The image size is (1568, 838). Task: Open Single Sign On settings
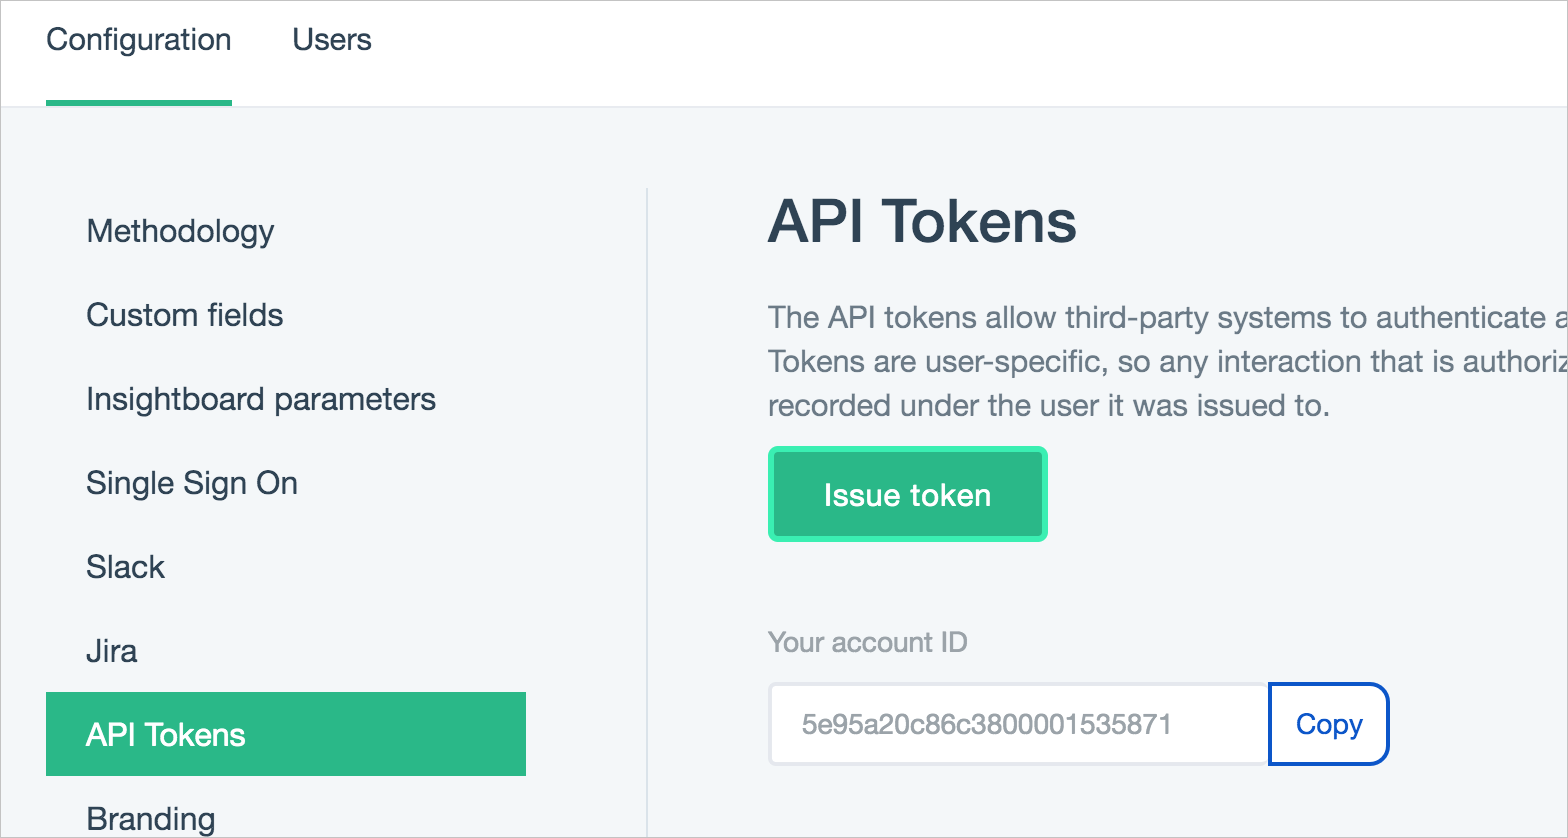192,483
